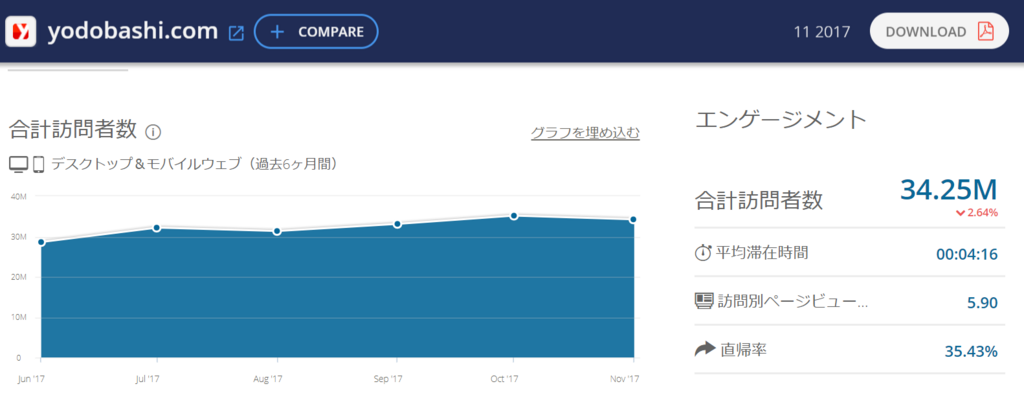This screenshot has width=1024, height=395.
Task: Click the グラフを埋め込む link
Action: tap(585, 133)
